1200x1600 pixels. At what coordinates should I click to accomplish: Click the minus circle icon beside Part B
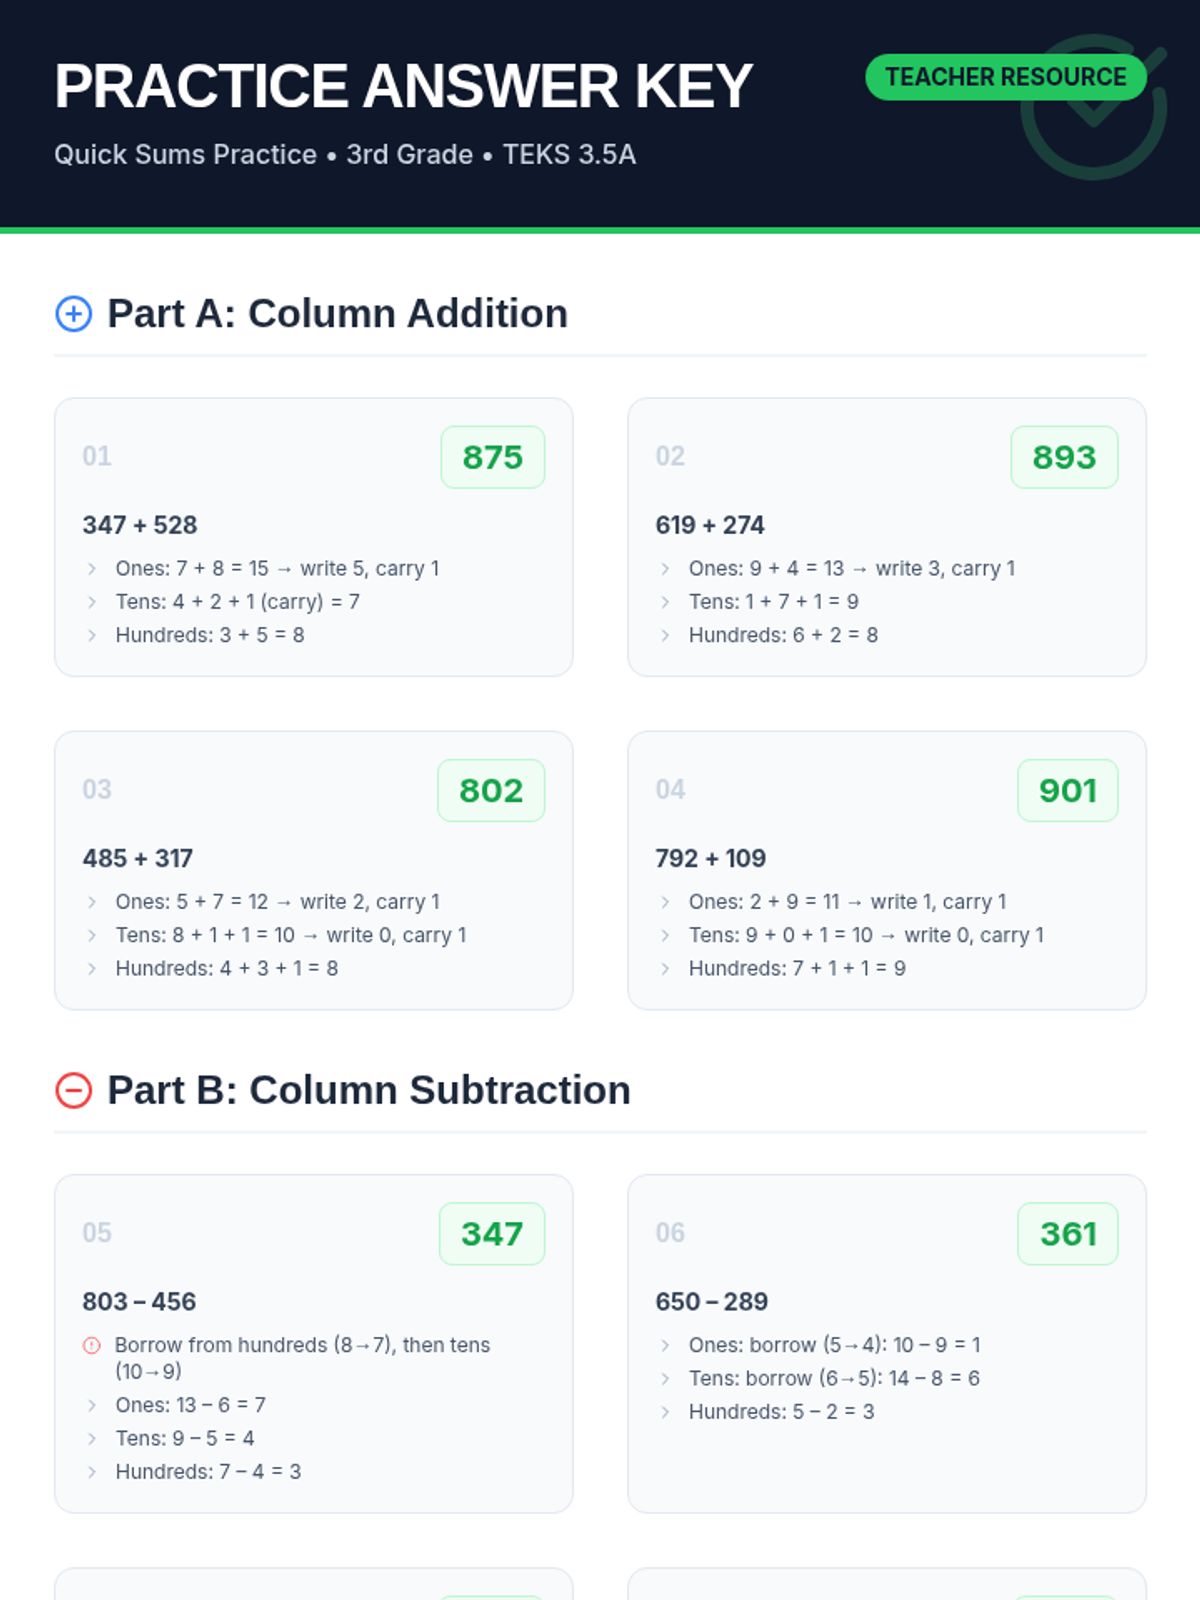pos(73,1090)
